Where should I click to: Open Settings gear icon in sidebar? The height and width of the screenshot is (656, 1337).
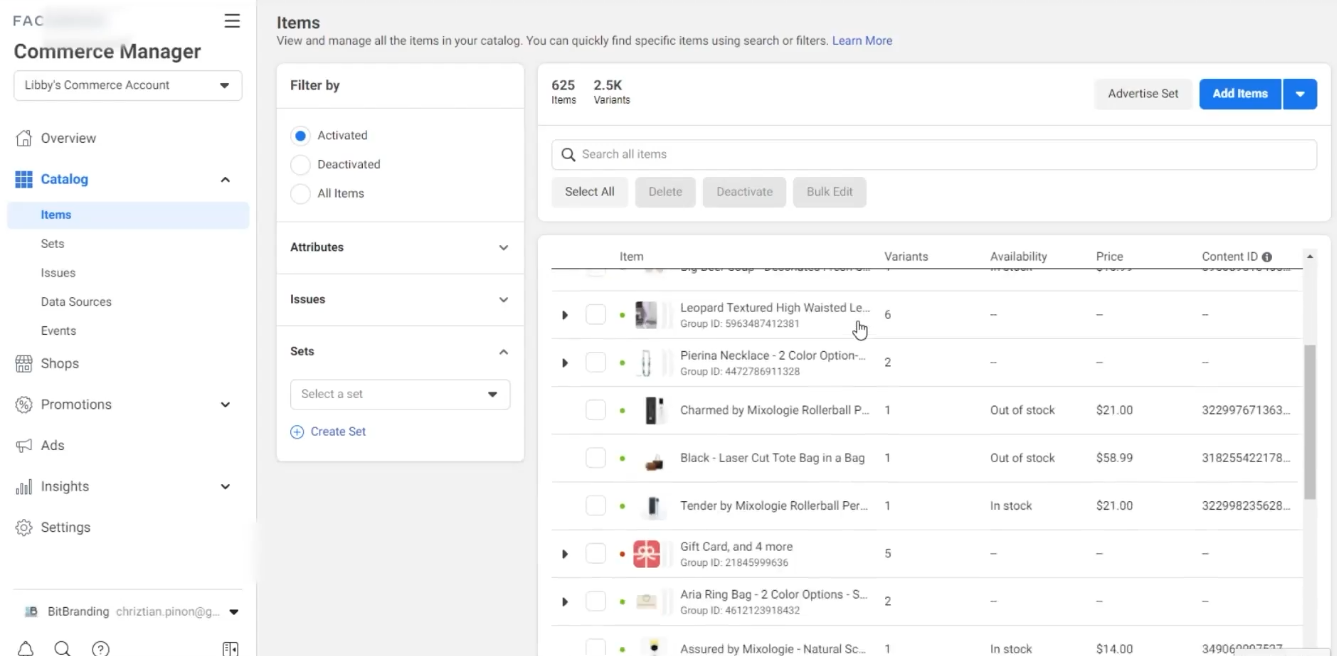pos(24,528)
